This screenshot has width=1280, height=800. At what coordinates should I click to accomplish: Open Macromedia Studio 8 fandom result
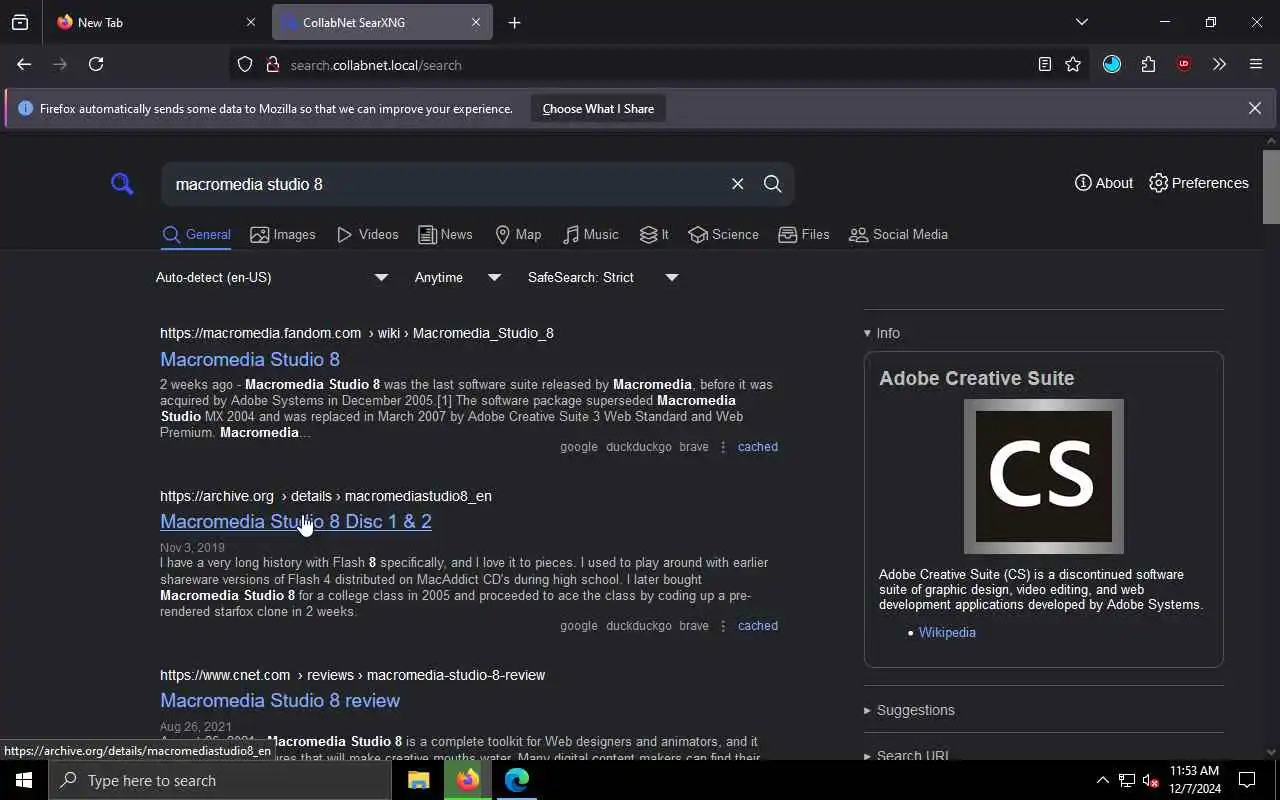250,359
